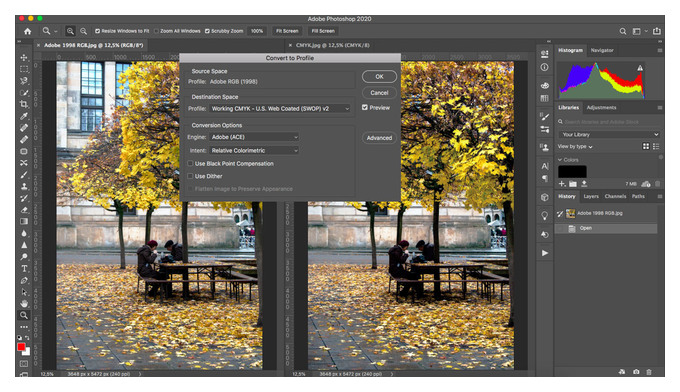The image size is (680, 392).
Task: Enable Use Dither checkbox
Action: coord(190,176)
